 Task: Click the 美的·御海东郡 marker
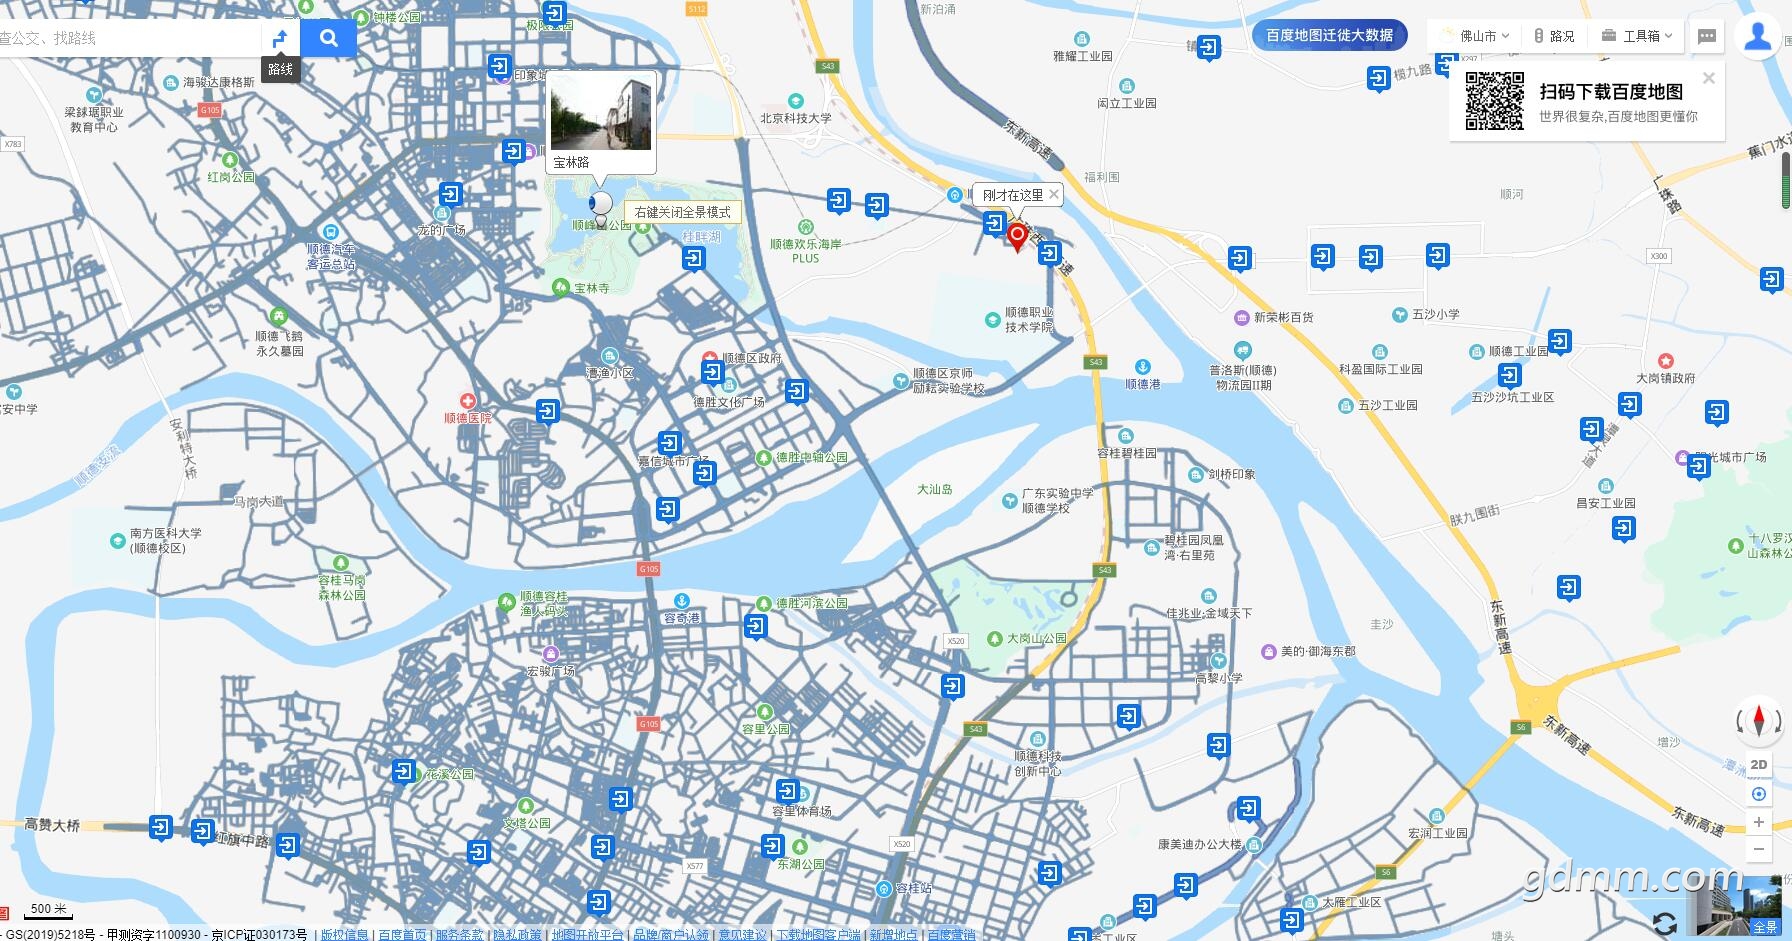coord(1268,651)
